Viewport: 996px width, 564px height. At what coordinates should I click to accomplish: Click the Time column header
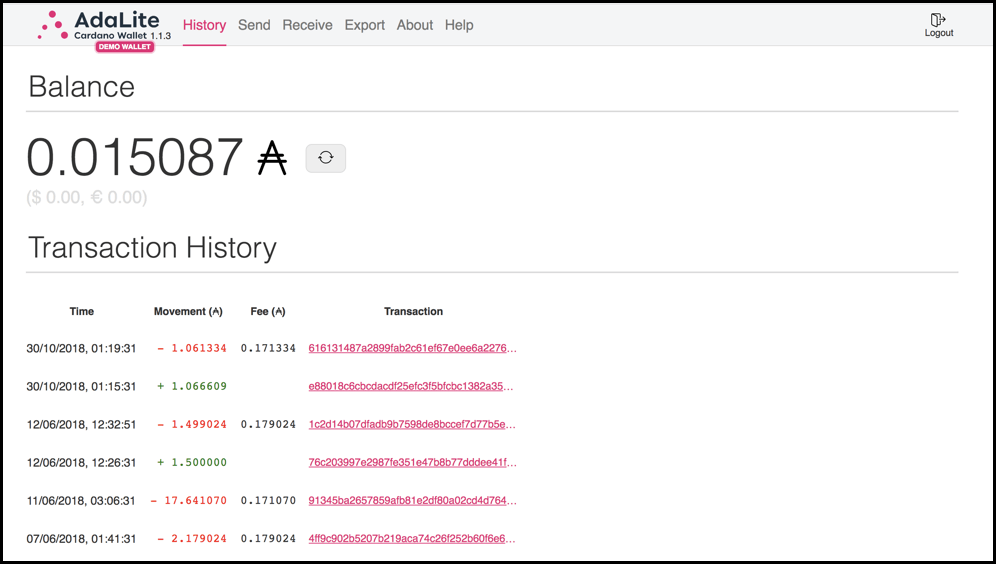click(x=82, y=312)
